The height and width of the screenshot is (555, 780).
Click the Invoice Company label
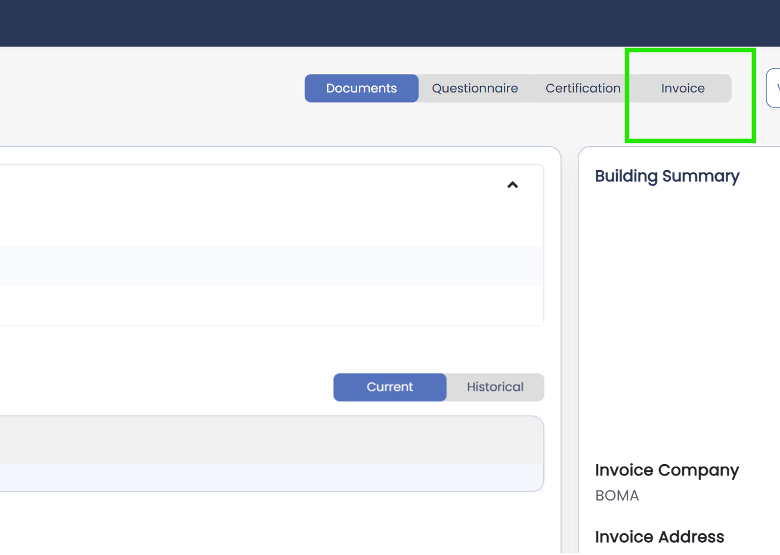click(x=667, y=470)
